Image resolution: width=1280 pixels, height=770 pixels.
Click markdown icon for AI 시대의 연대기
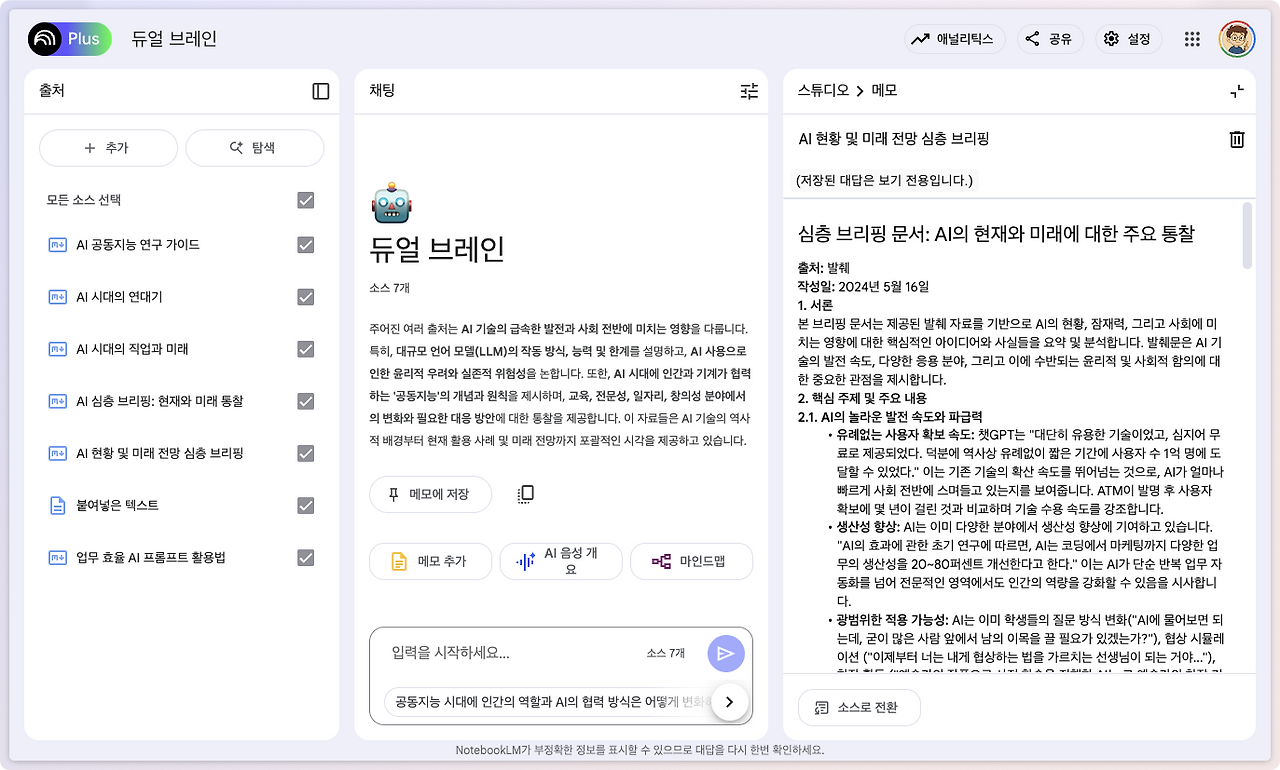click(x=57, y=297)
